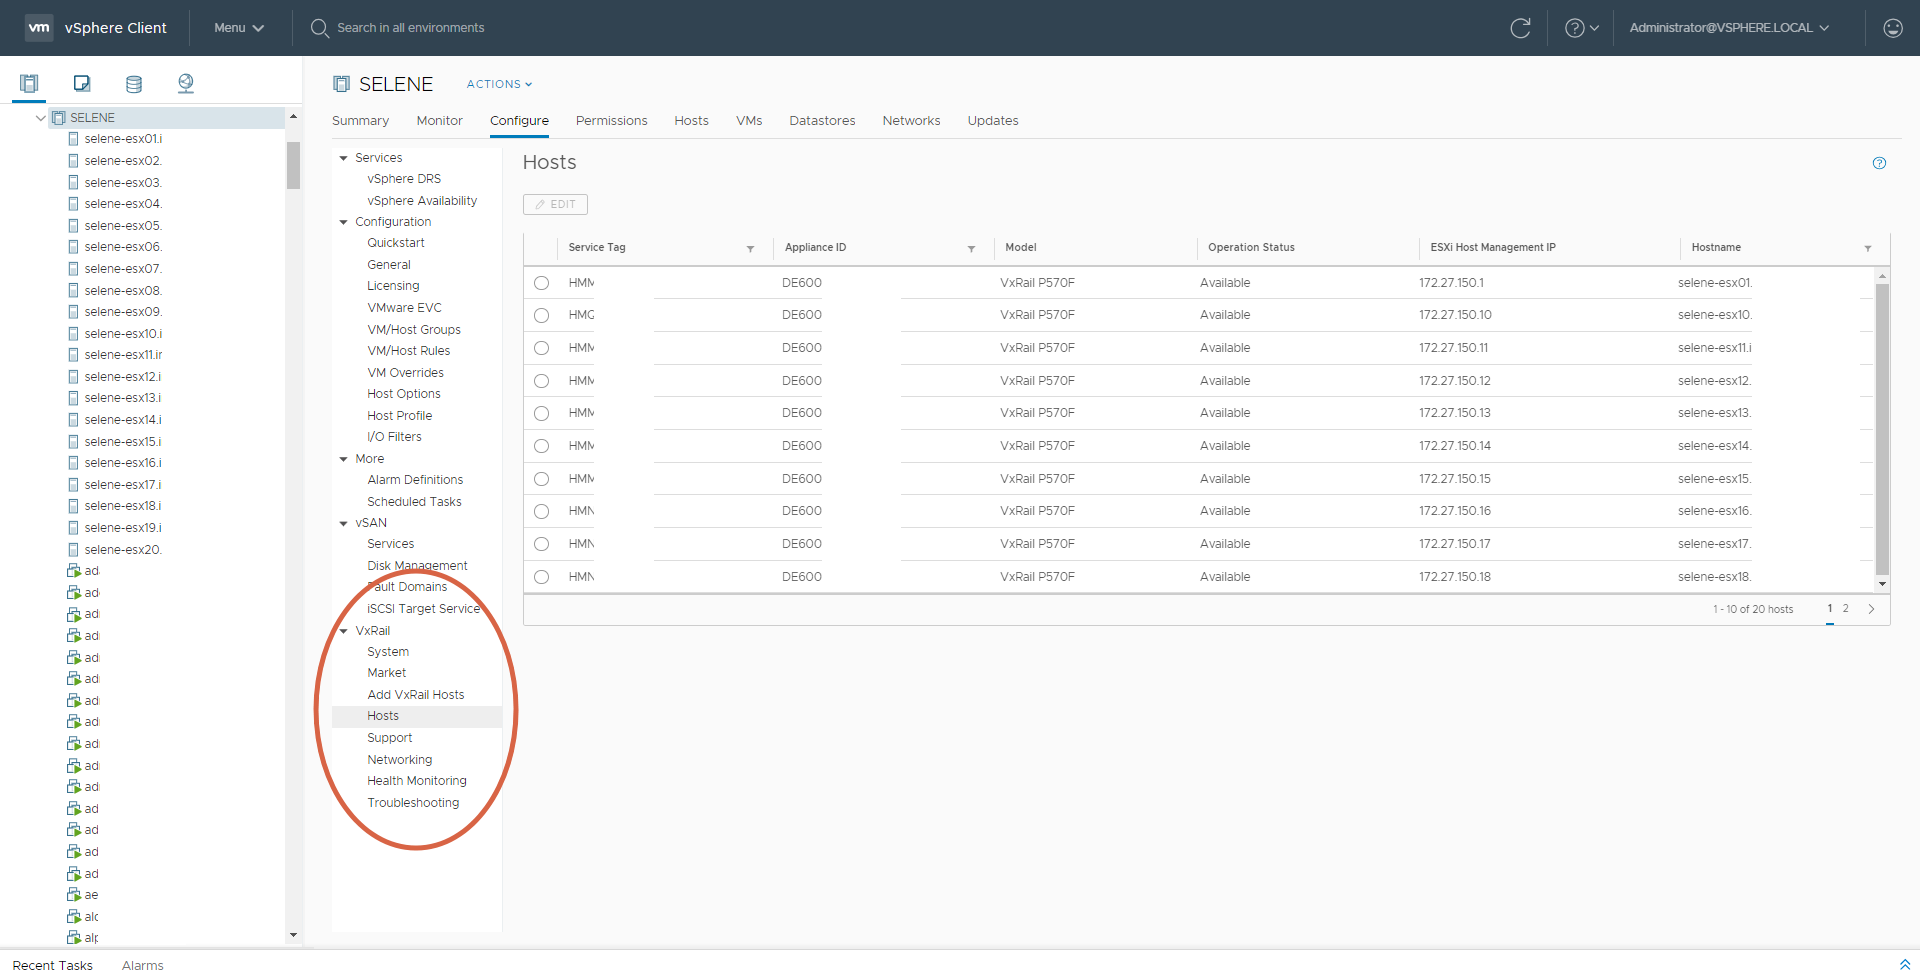1920x979 pixels.
Task: Click the refresh icon in top bar
Action: coord(1520,28)
